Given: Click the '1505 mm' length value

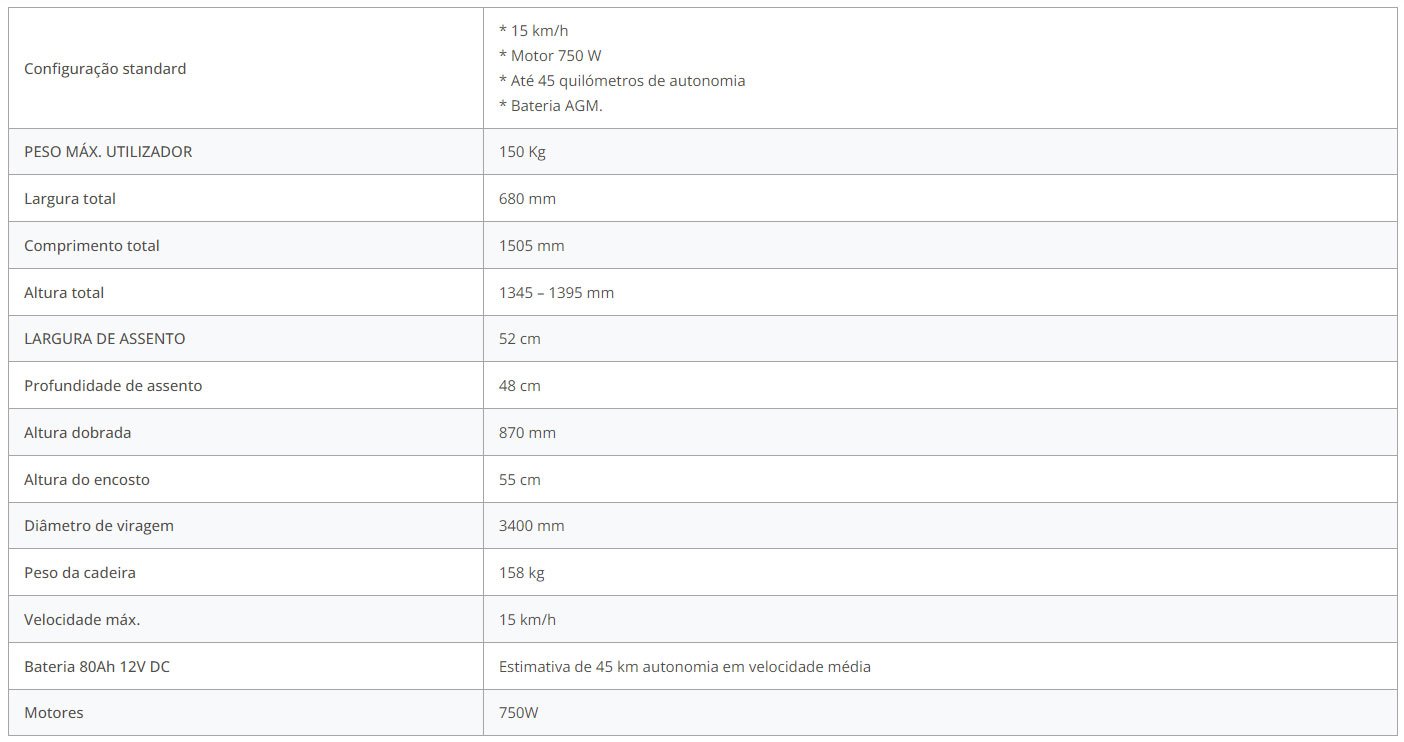Looking at the screenshot, I should coord(531,246).
